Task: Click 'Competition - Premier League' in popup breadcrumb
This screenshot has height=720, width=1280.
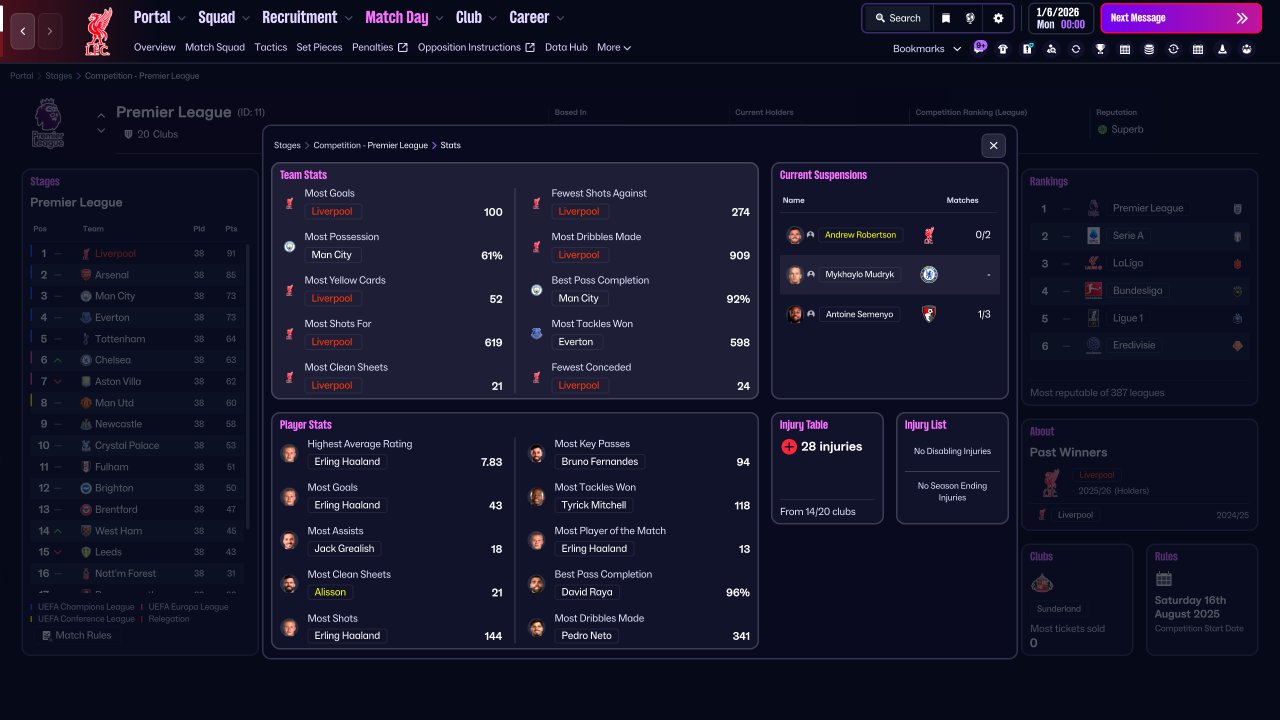Action: (370, 145)
